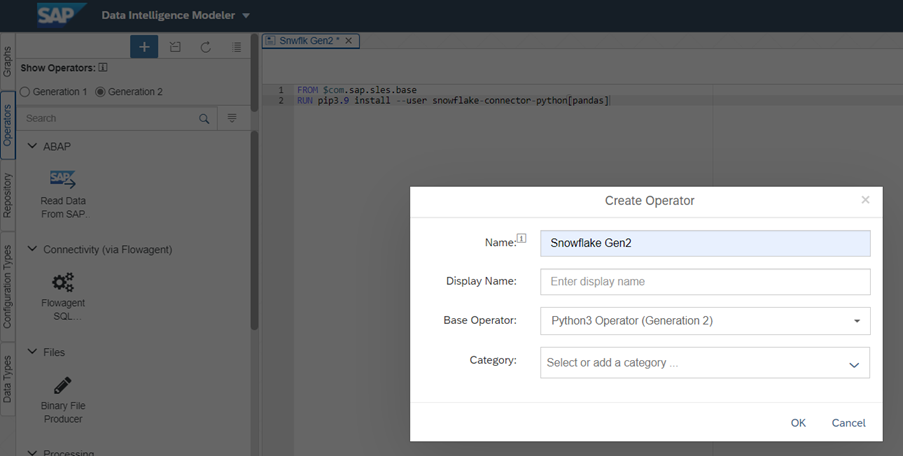Switch to the Graphs side tab
The height and width of the screenshot is (456, 903).
(7, 61)
